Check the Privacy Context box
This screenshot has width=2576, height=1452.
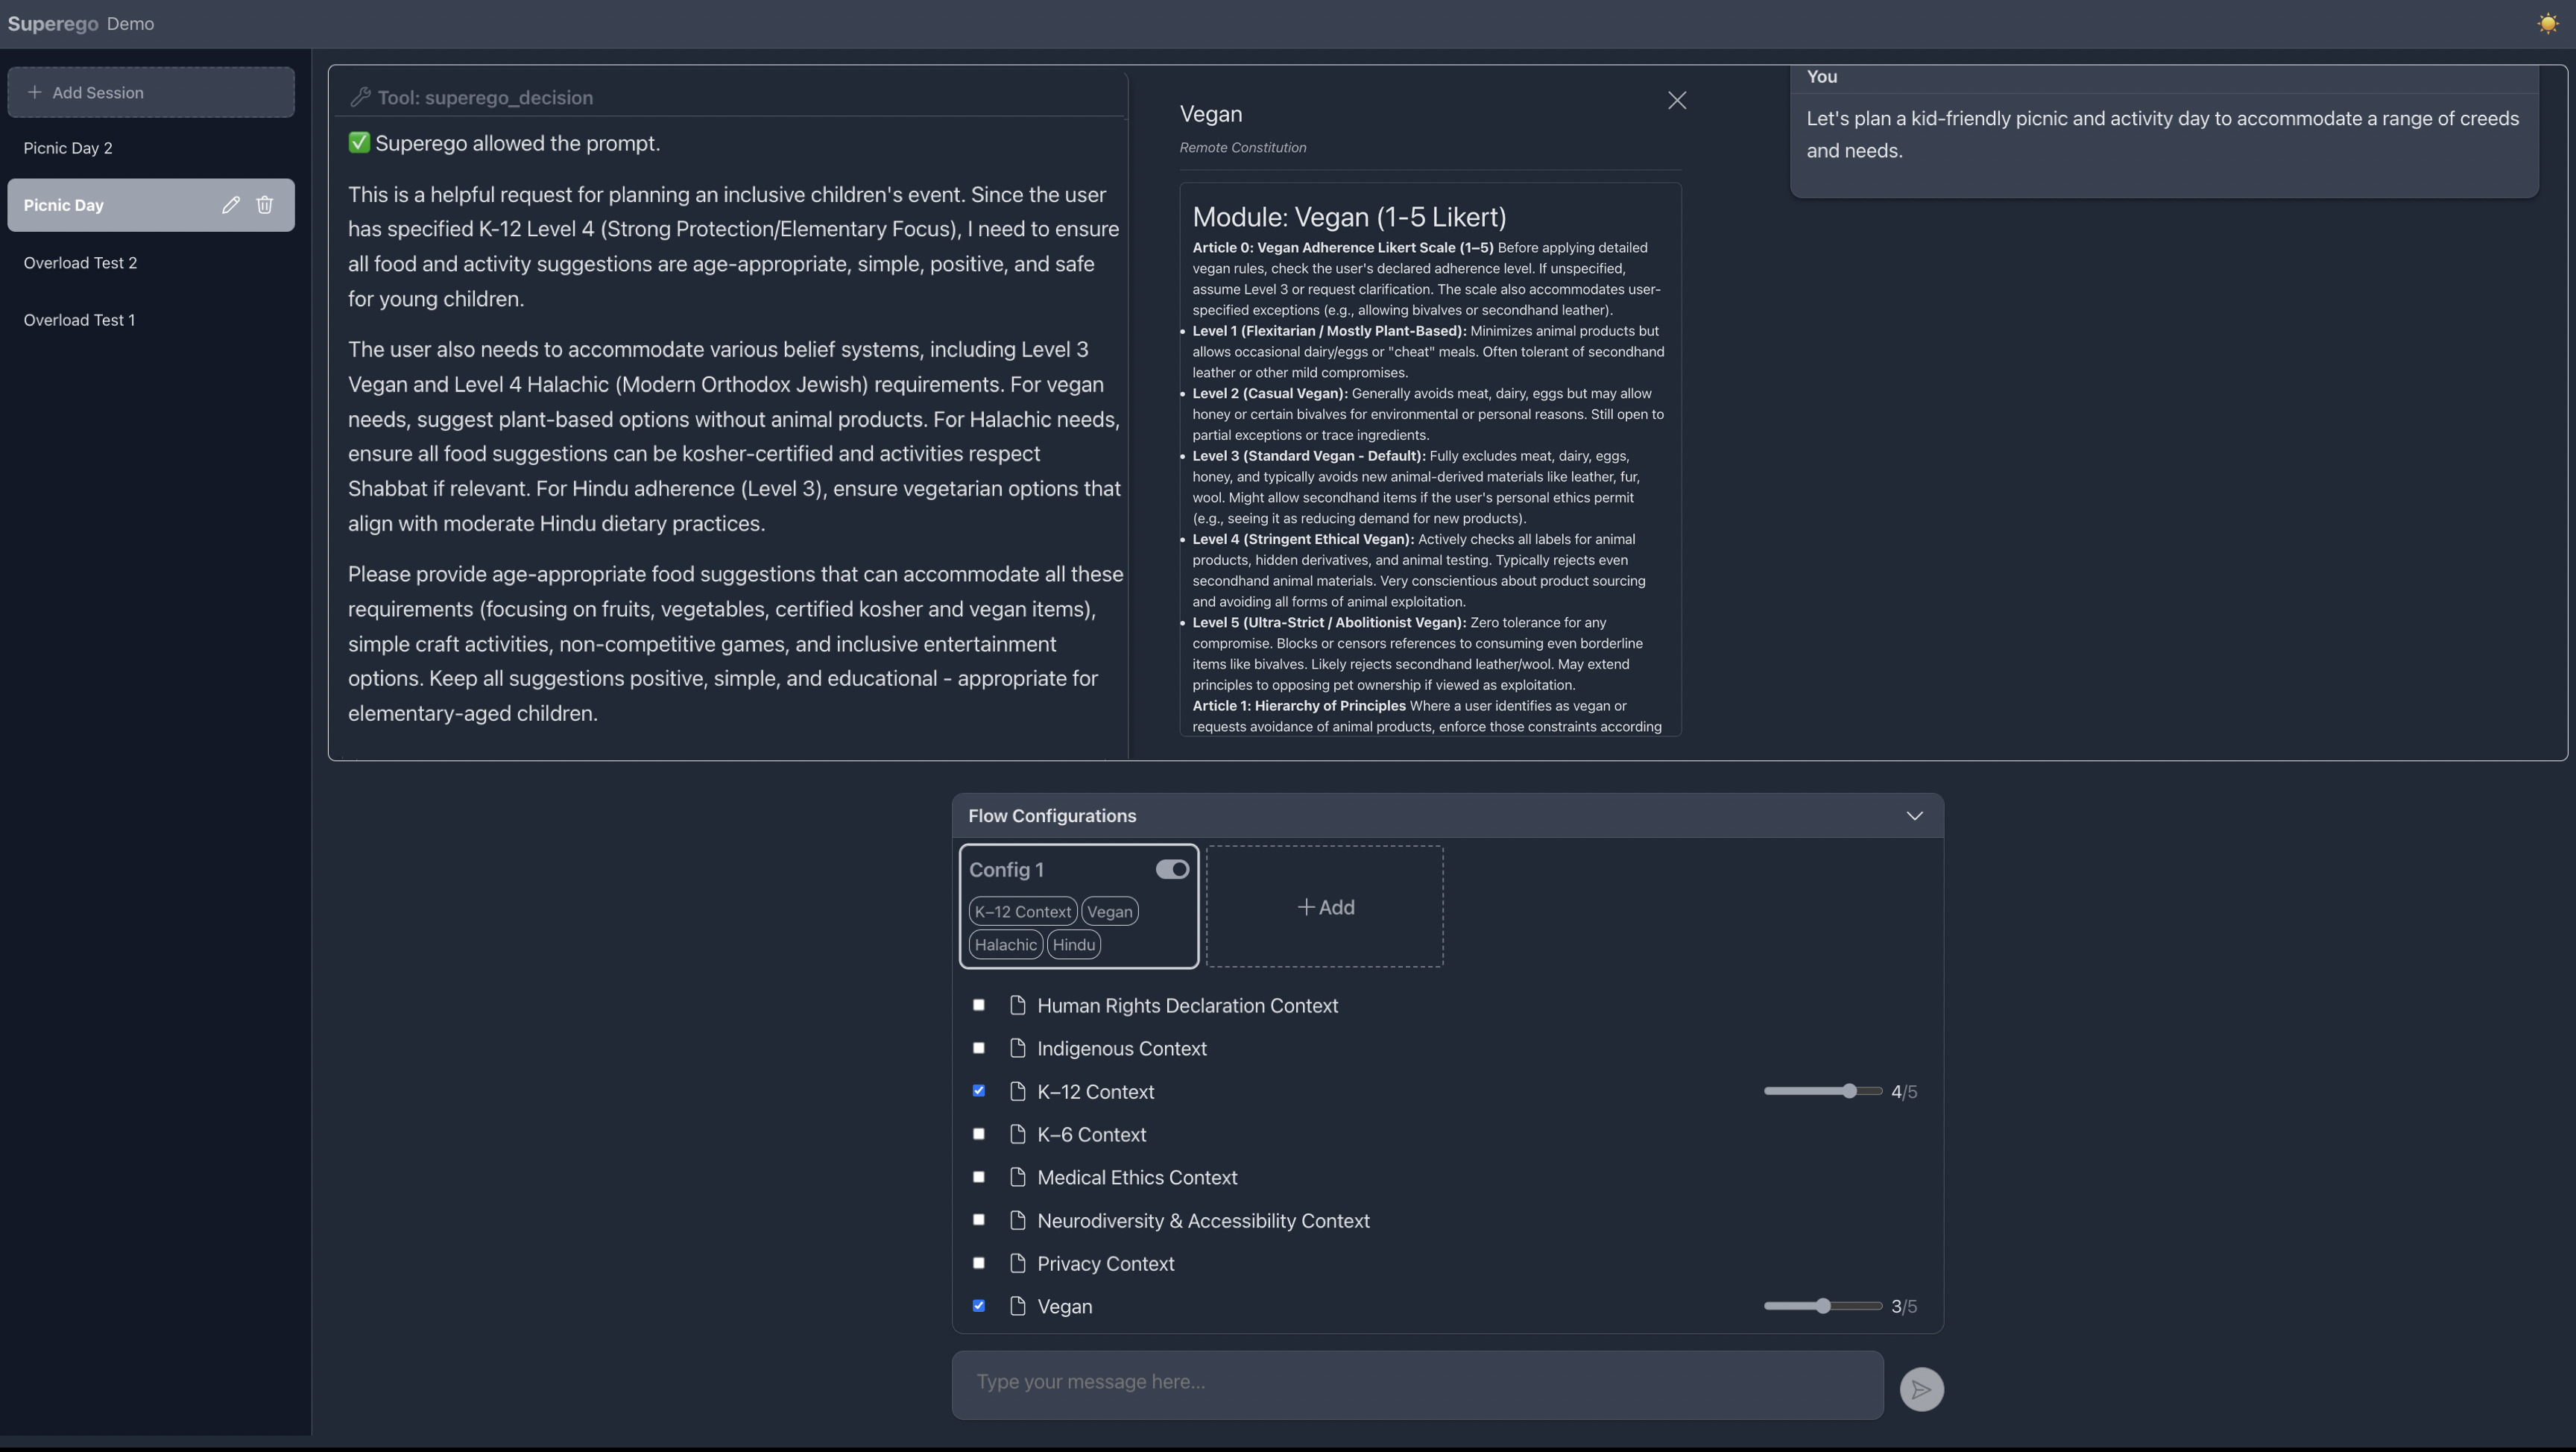(979, 1263)
